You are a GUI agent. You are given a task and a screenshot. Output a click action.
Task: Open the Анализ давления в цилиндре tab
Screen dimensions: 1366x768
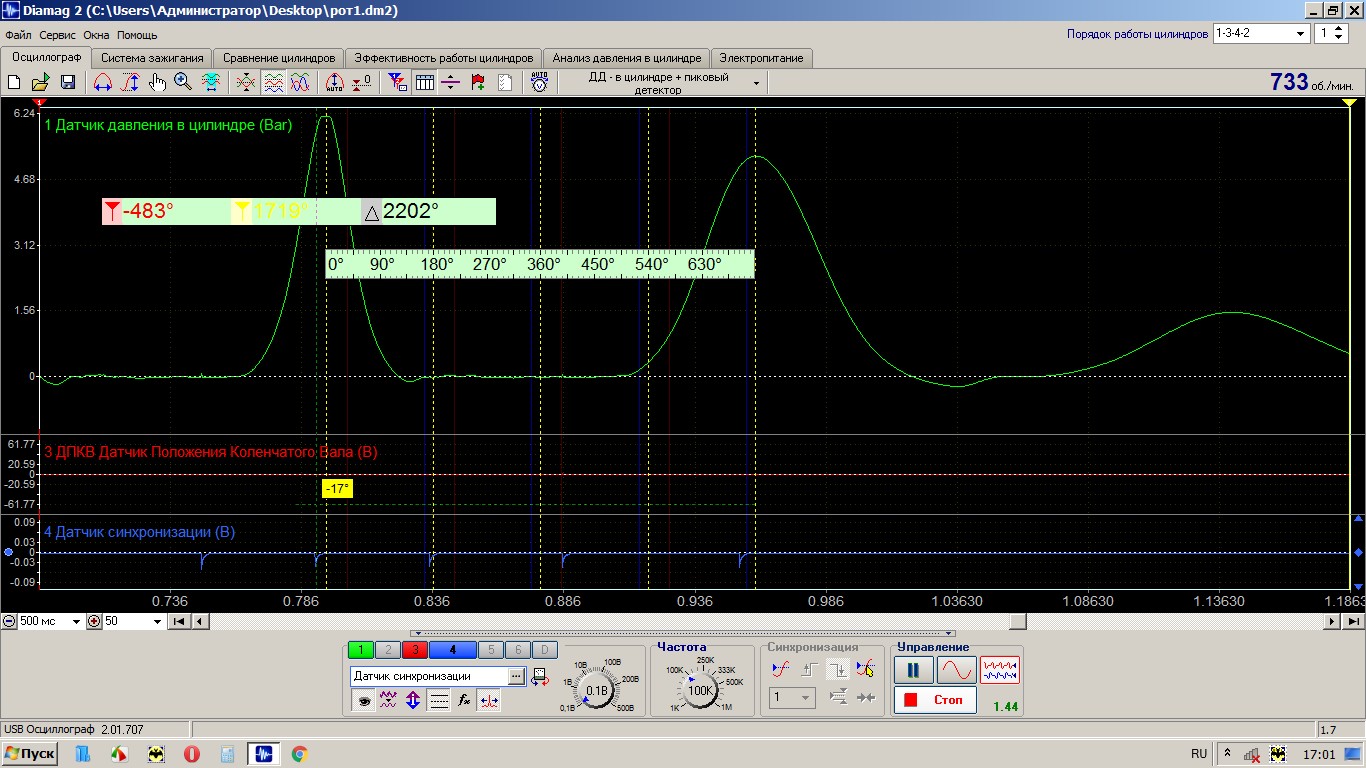pos(627,58)
